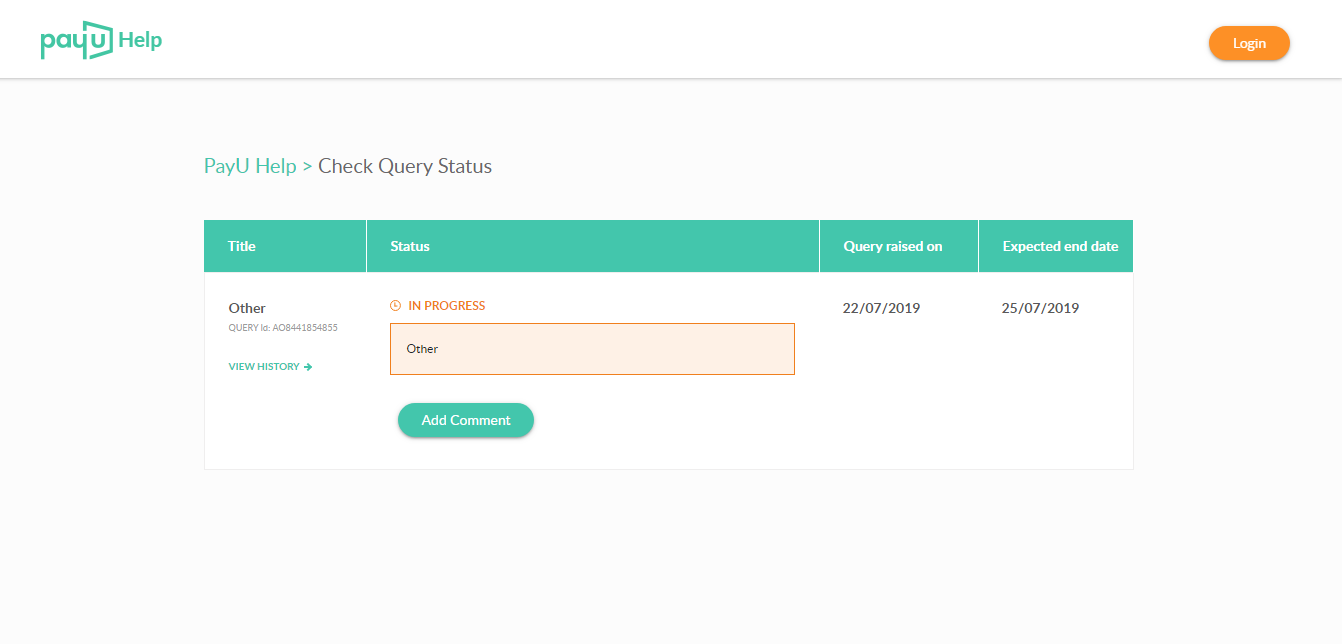
Task: Open the View History link
Action: [x=264, y=367]
